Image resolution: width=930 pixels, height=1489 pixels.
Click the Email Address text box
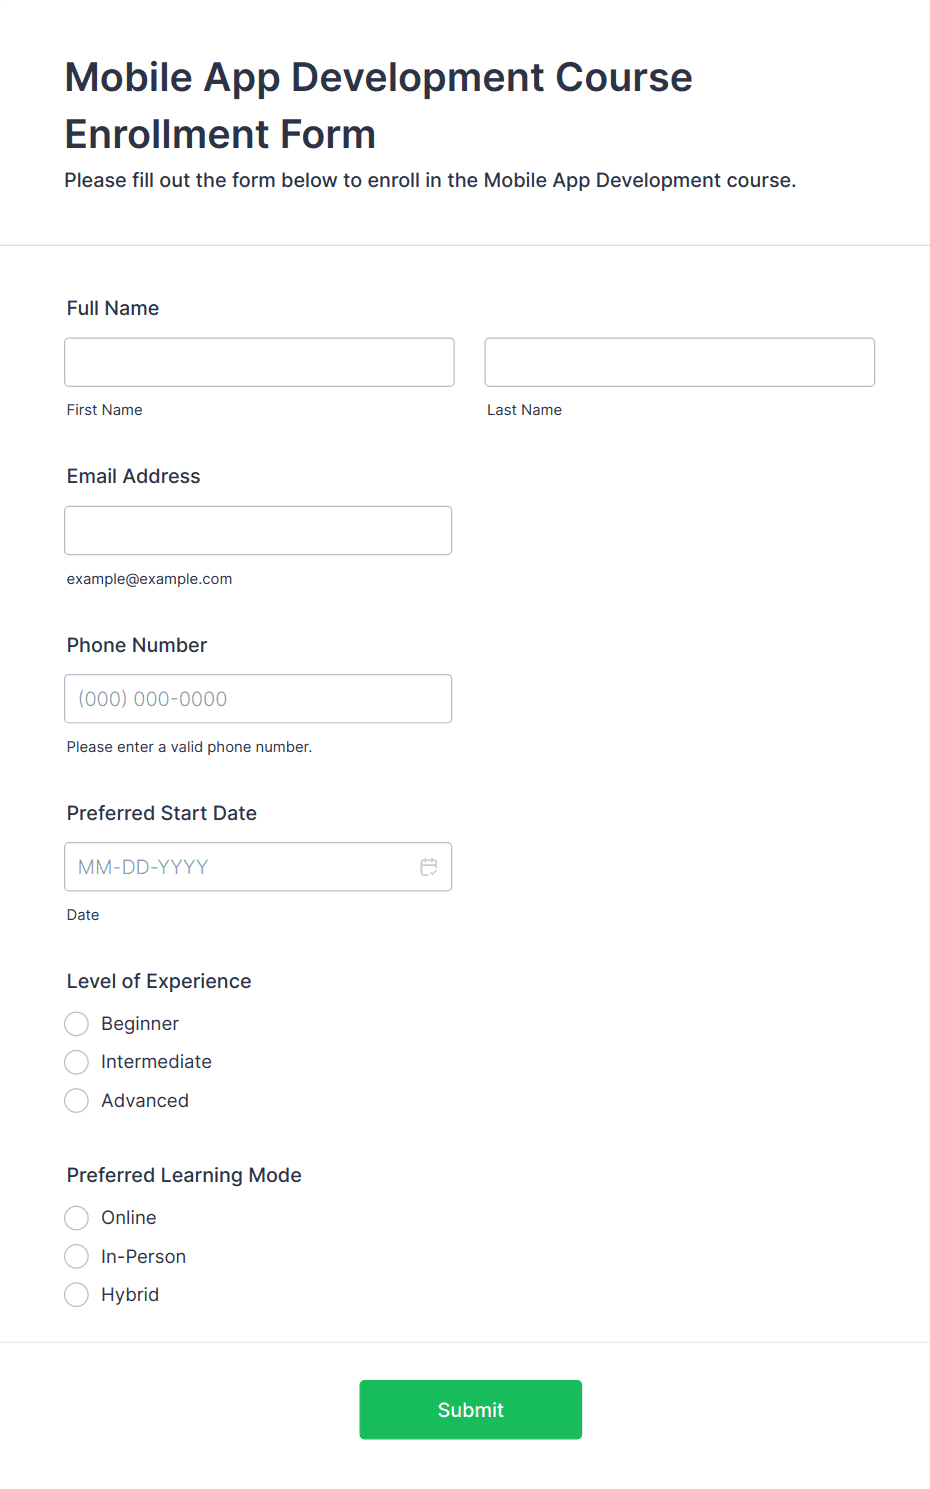[x=258, y=530]
